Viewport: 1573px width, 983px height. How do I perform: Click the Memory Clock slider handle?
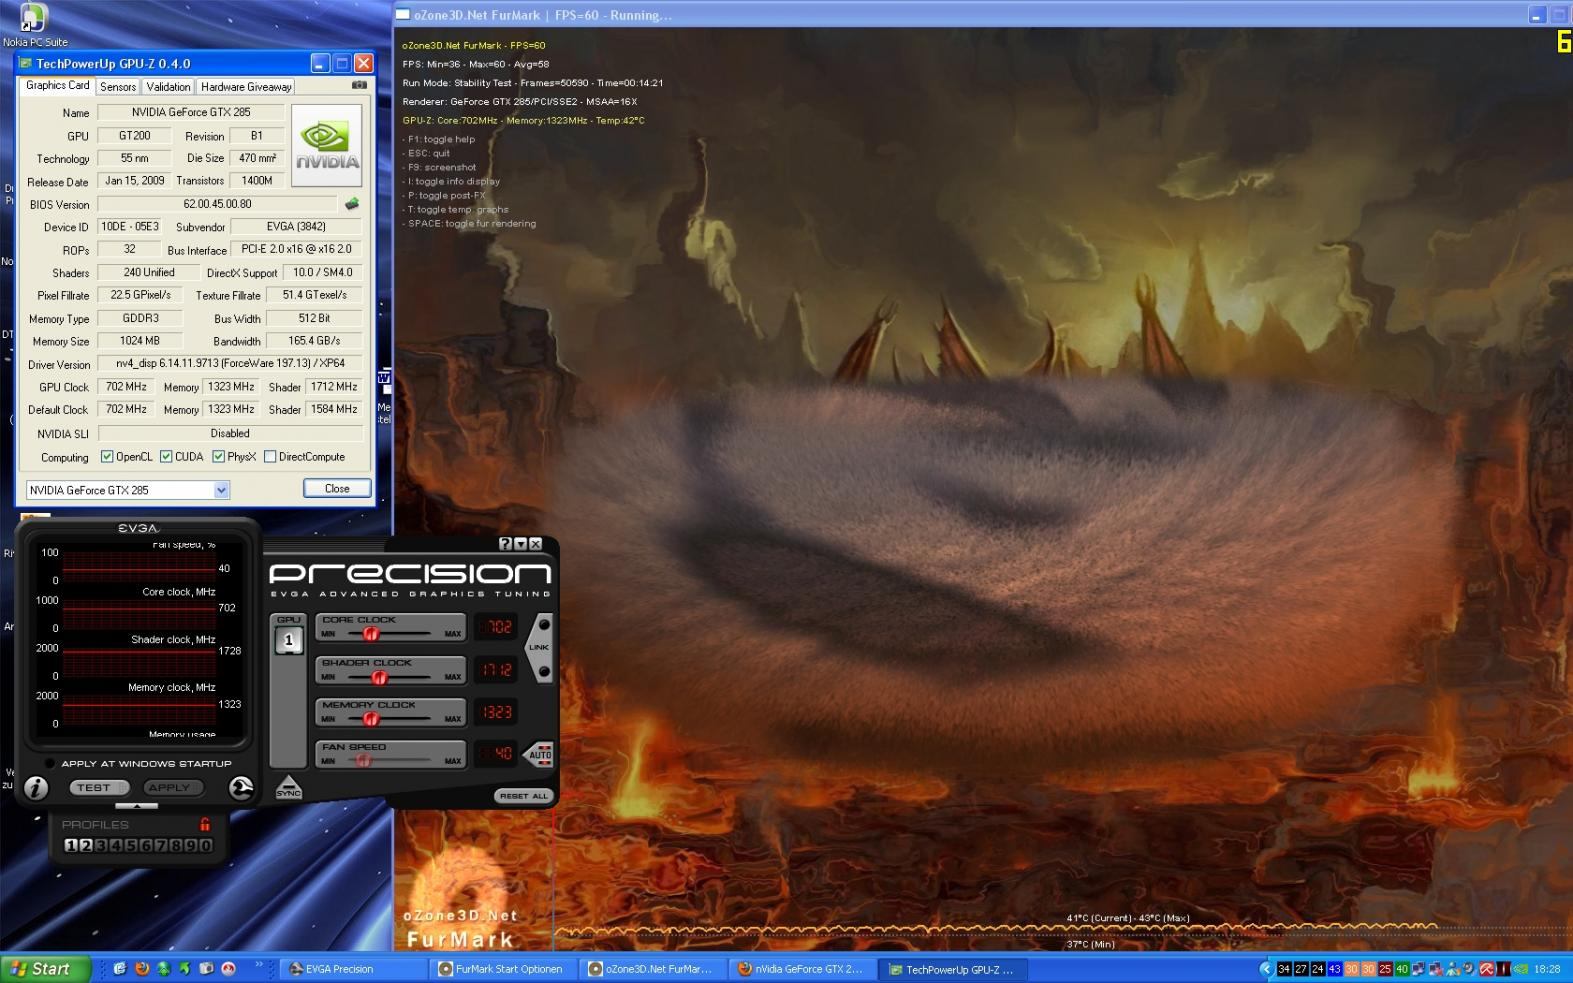click(369, 719)
